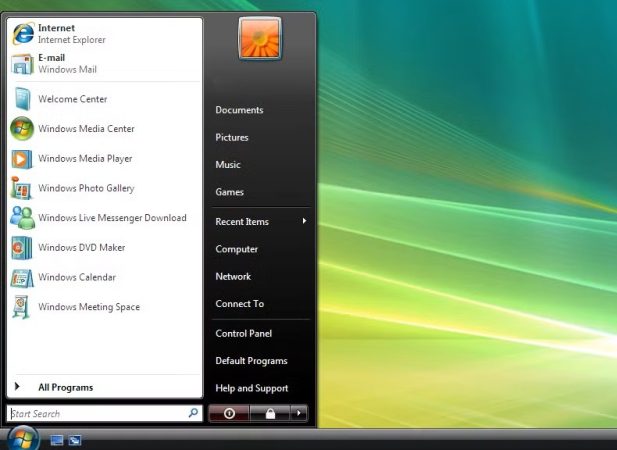Image resolution: width=617 pixels, height=450 pixels.
Task: Click the Internet Explorer subtitle text
Action: coord(72,40)
